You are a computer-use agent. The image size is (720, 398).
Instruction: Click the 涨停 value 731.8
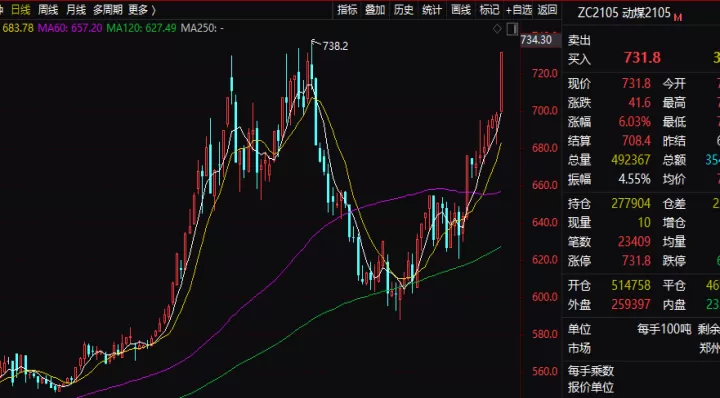coord(636,261)
